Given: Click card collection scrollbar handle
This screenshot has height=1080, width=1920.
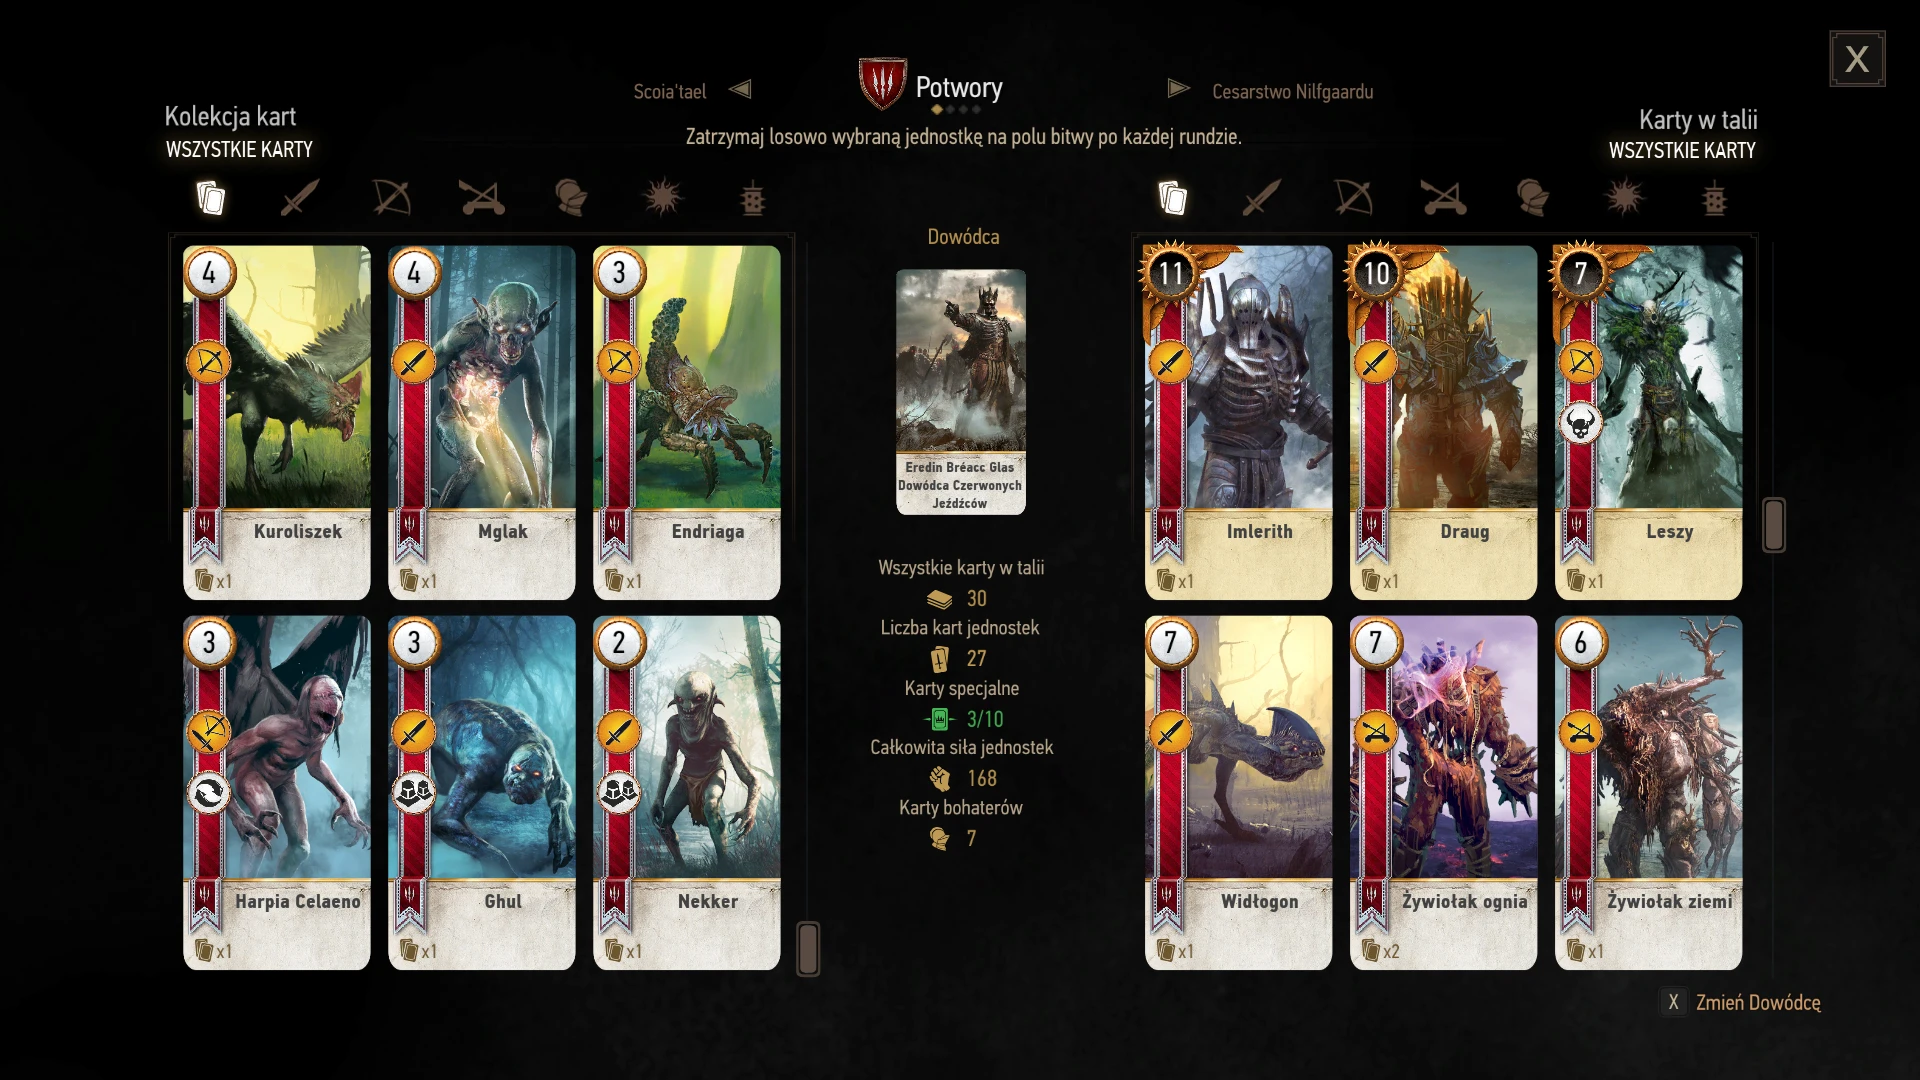Looking at the screenshot, I should pyautogui.click(x=808, y=948).
